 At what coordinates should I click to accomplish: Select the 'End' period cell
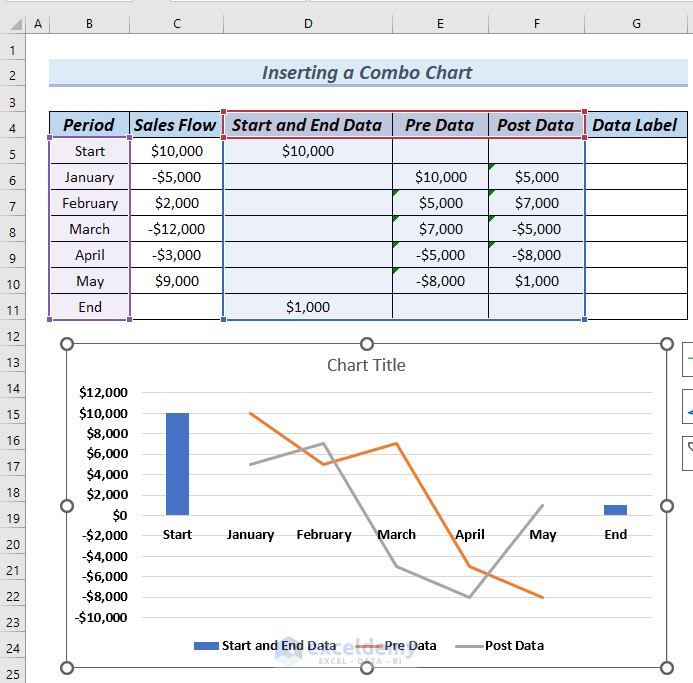[x=89, y=307]
